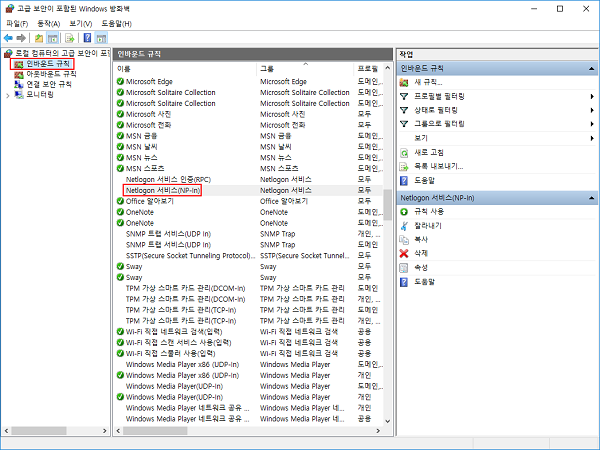Click rule list horizontal scroll right arrow
This screenshot has height=450, width=600.
pos(378,431)
